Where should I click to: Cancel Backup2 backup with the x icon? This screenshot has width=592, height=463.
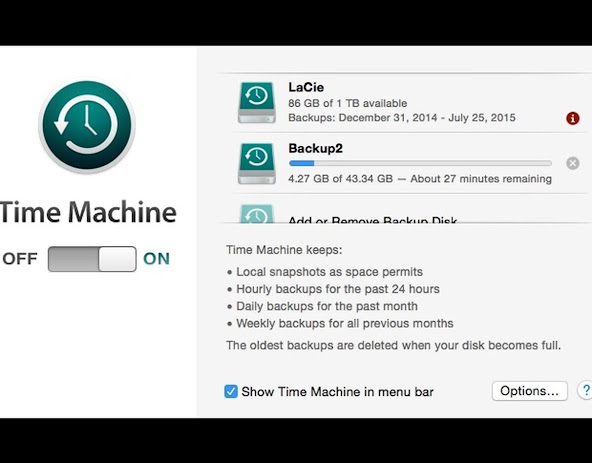point(573,163)
